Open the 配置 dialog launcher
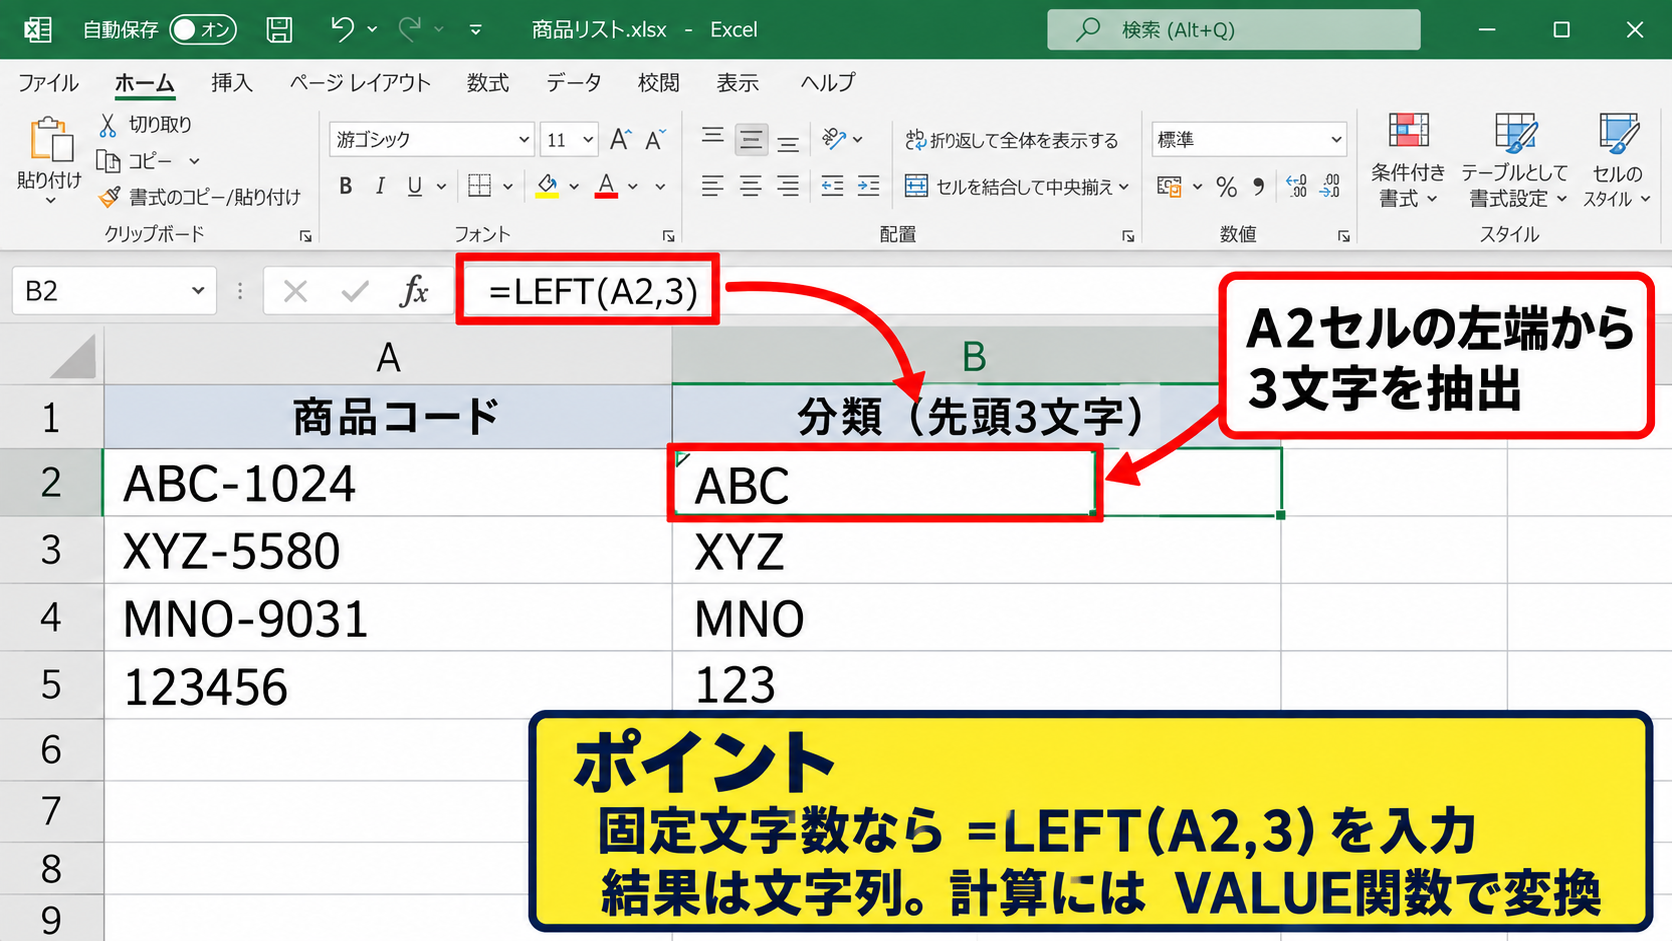Image resolution: width=1672 pixels, height=941 pixels. (1128, 236)
